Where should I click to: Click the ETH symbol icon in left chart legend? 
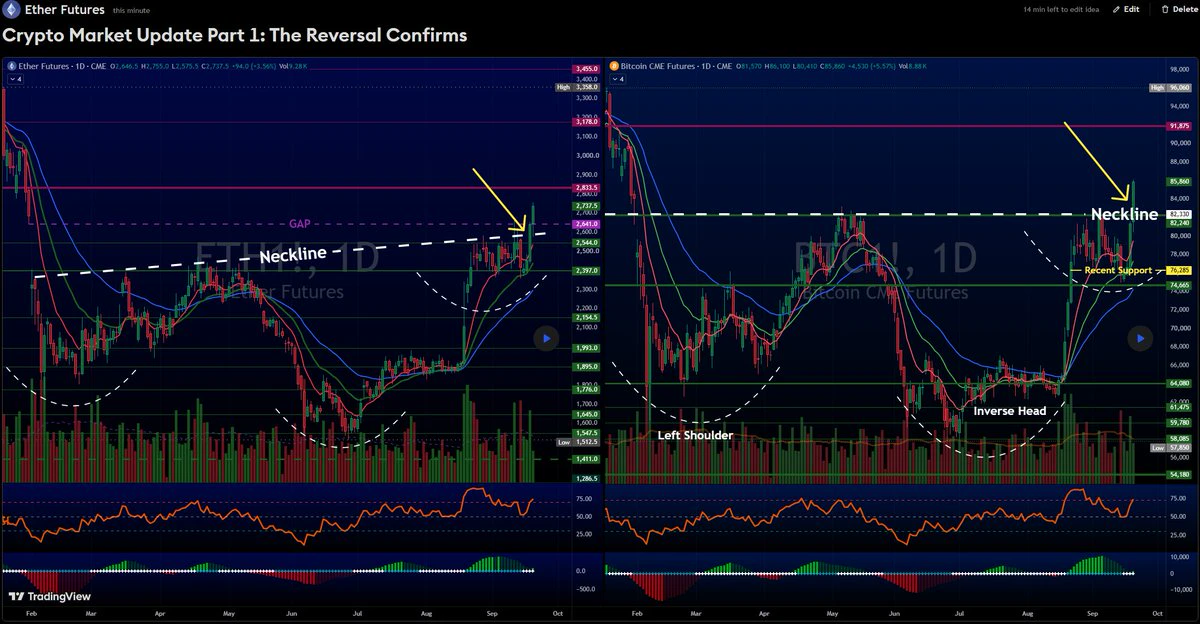tap(11, 65)
